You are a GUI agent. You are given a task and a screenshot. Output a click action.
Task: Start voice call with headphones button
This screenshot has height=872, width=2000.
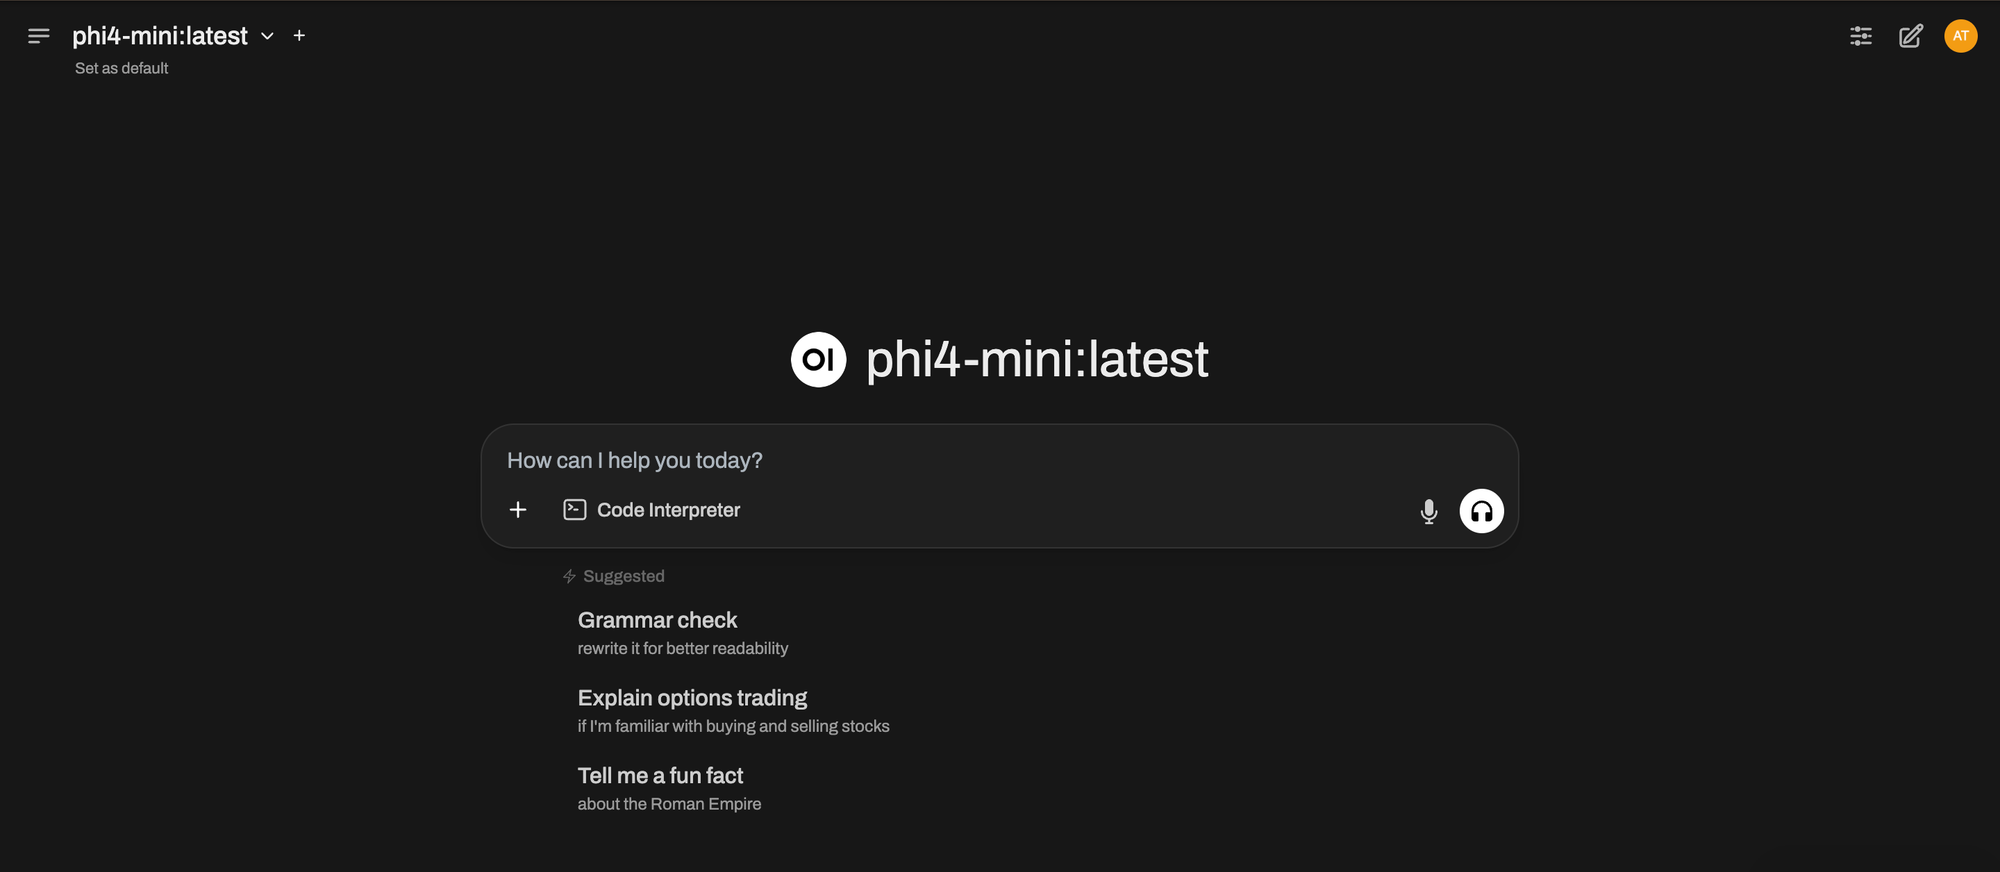pyautogui.click(x=1481, y=511)
